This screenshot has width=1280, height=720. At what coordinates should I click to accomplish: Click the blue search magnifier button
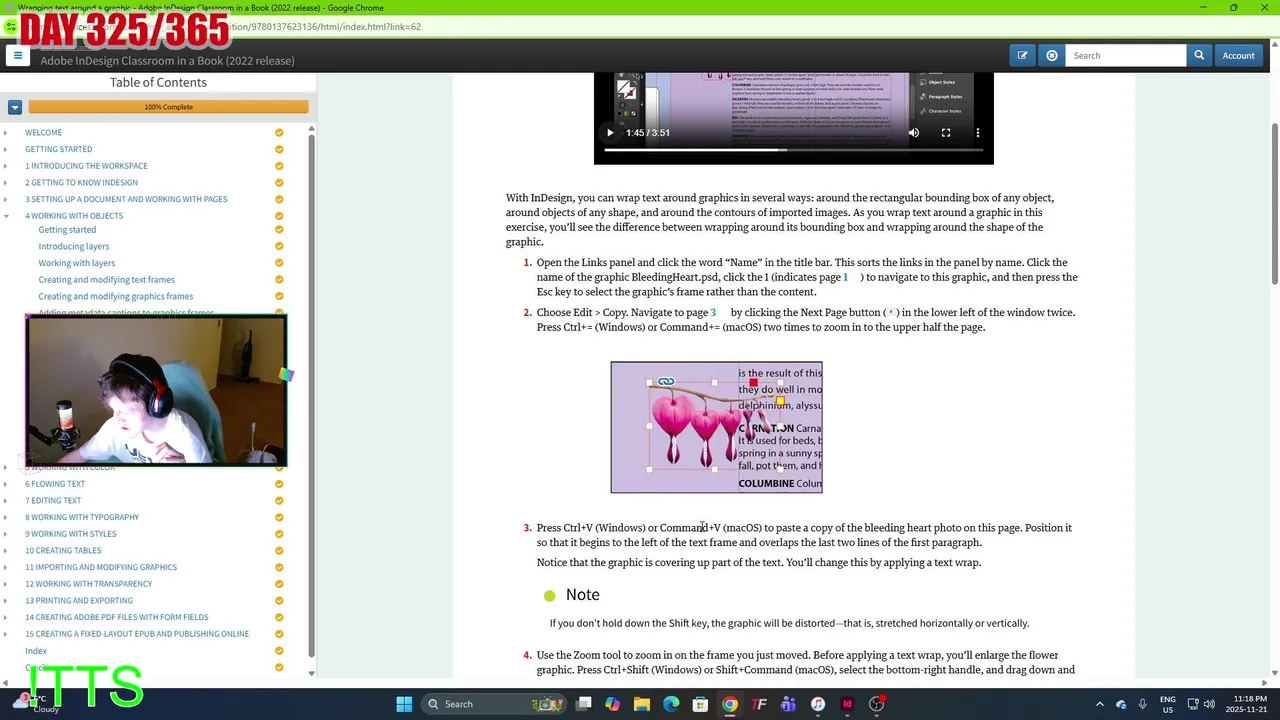1199,56
